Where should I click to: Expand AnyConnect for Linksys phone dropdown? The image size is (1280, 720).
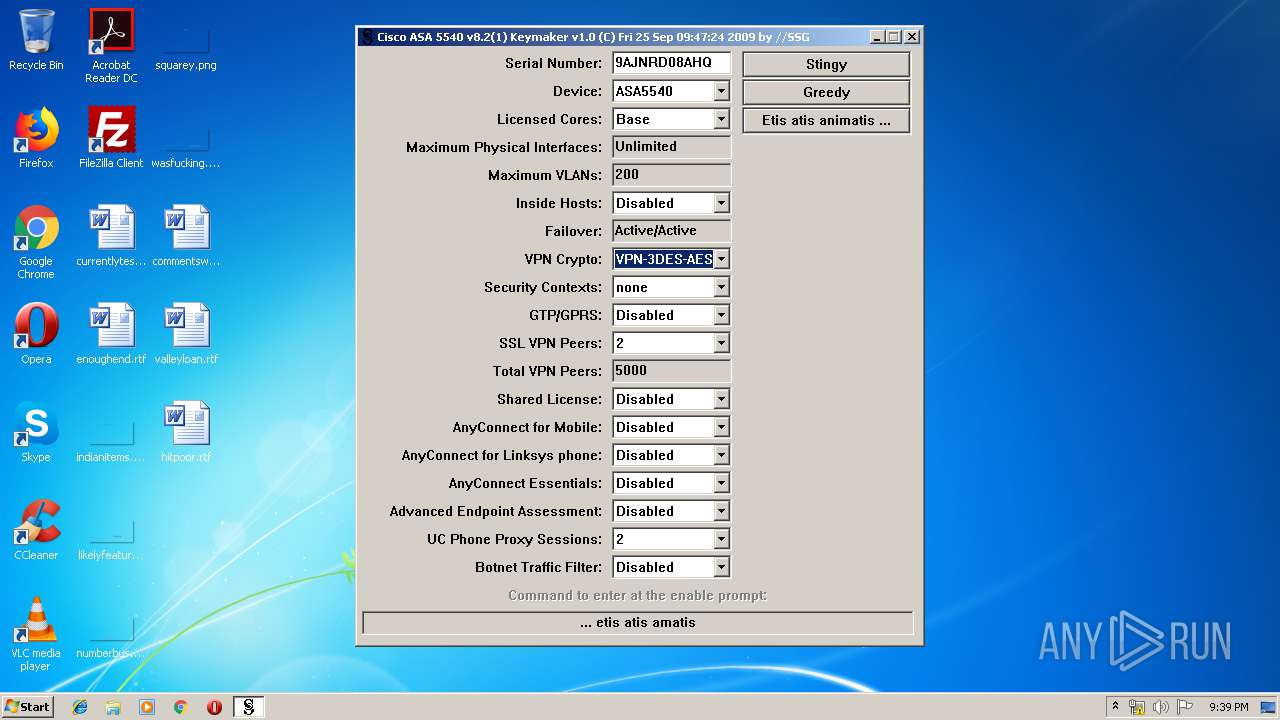click(721, 455)
